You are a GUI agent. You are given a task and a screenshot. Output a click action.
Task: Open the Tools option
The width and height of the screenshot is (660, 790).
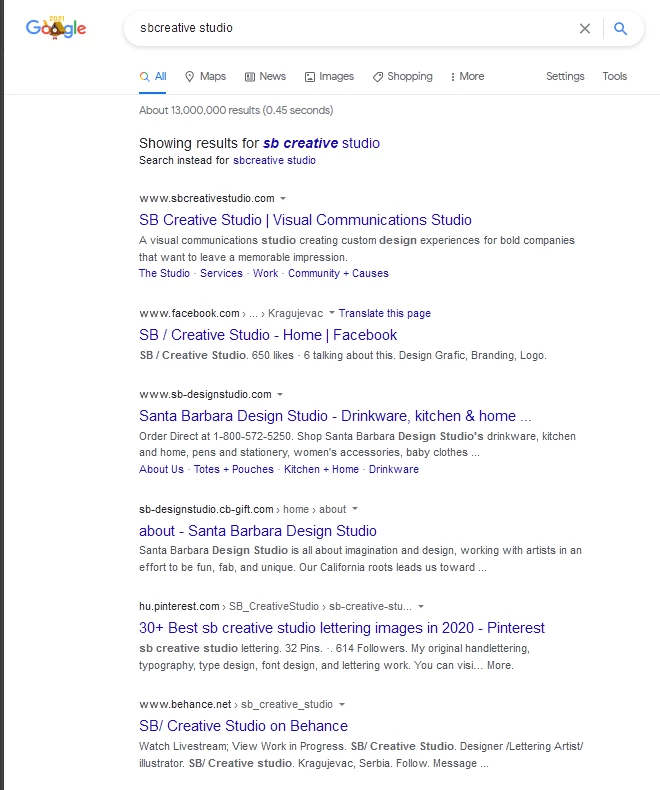click(x=615, y=77)
